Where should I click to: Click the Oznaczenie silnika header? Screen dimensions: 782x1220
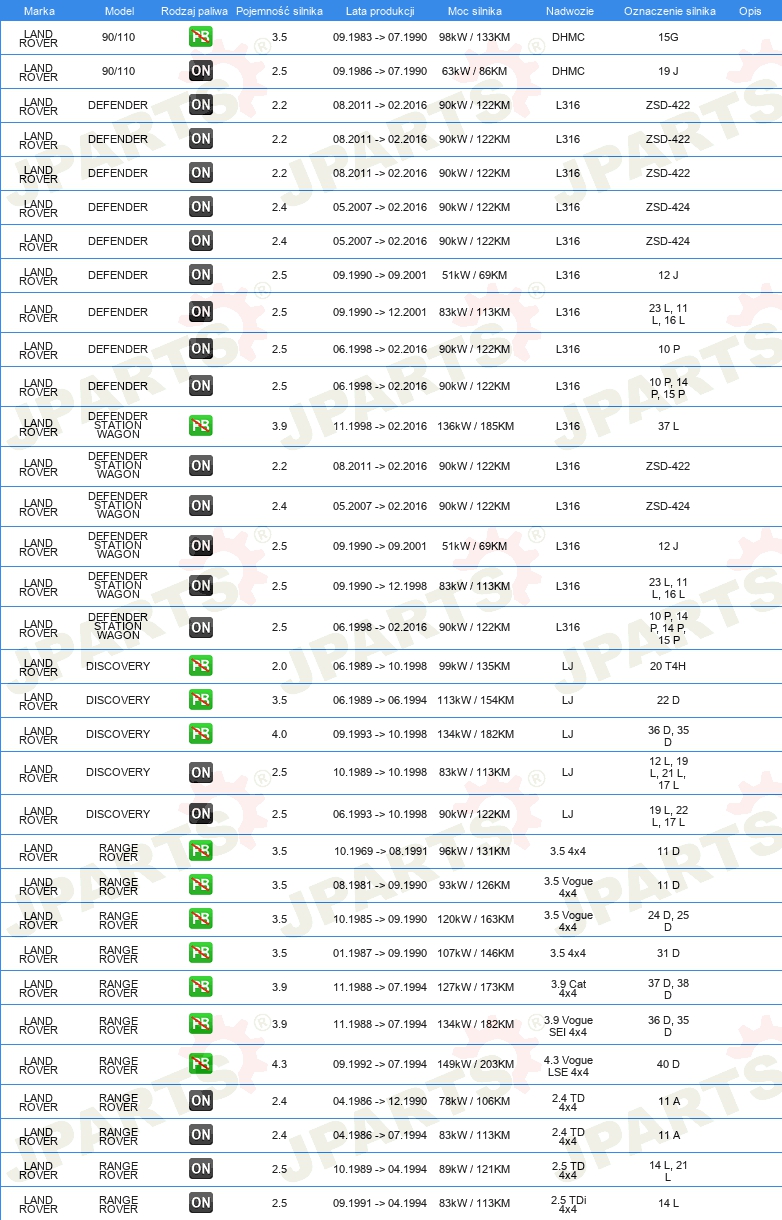tap(669, 10)
